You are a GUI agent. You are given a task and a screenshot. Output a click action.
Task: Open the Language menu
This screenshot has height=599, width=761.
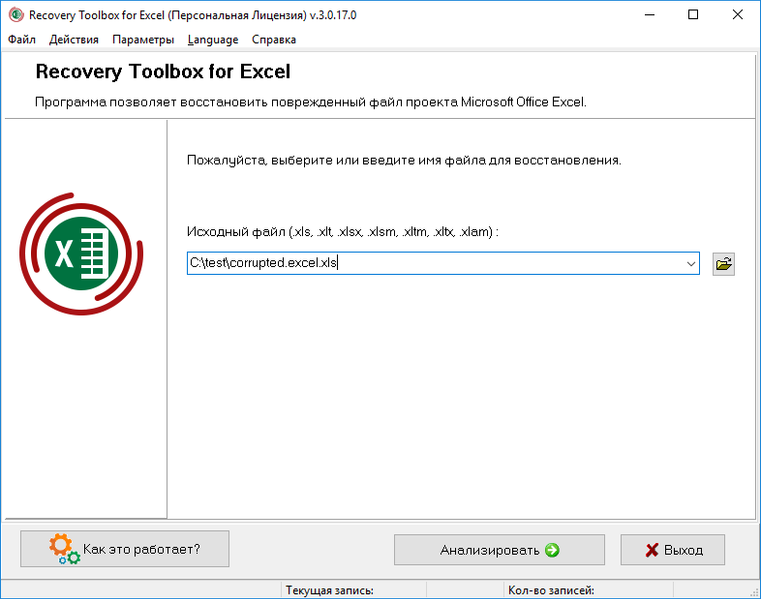(213, 40)
